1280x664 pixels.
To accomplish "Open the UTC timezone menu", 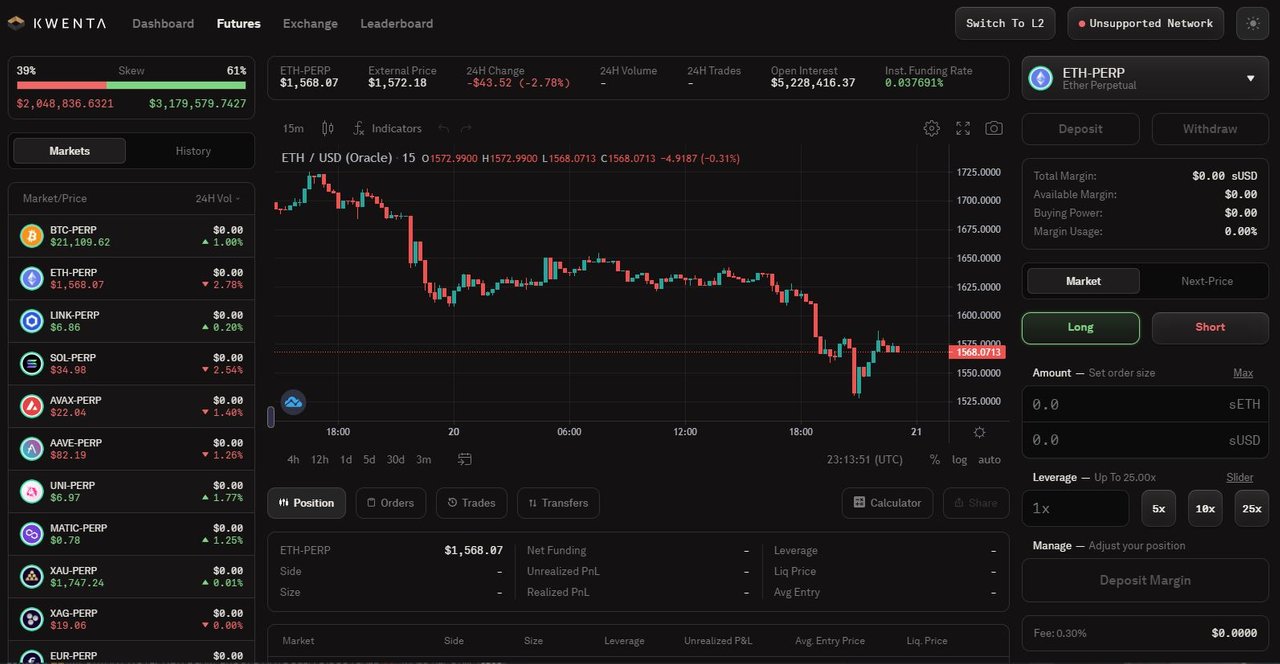I will tap(865, 459).
